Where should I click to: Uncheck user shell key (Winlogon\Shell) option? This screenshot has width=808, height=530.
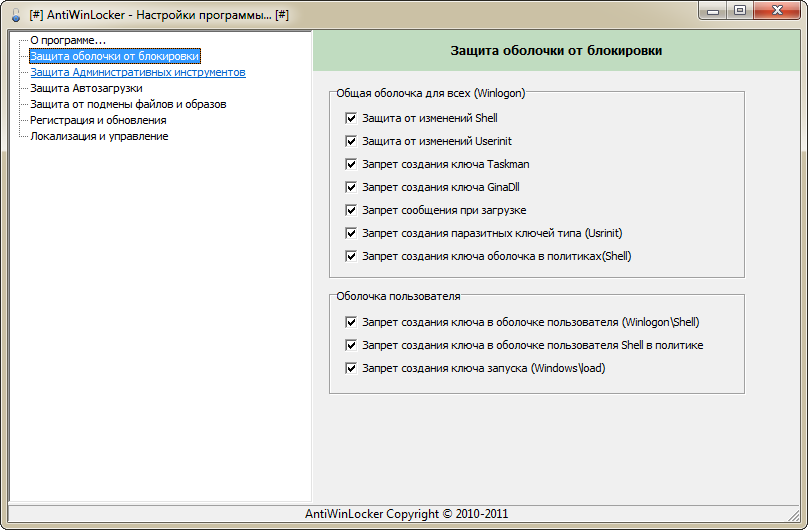pos(351,322)
